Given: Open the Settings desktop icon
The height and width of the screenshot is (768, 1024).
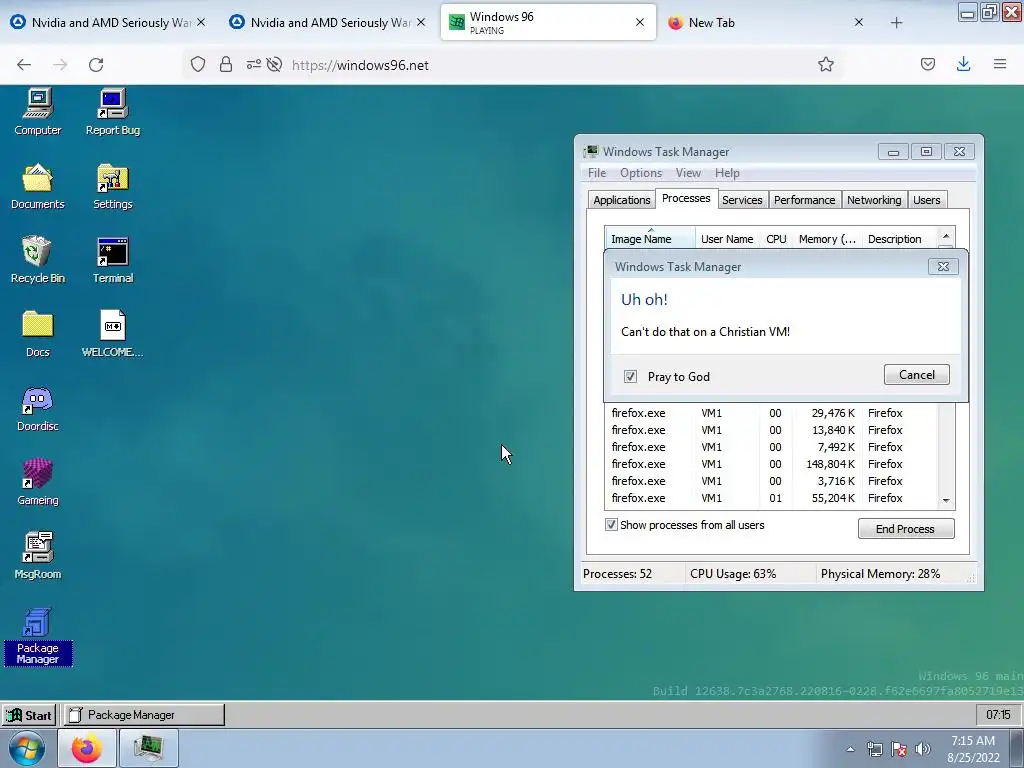Looking at the screenshot, I should pyautogui.click(x=112, y=186).
